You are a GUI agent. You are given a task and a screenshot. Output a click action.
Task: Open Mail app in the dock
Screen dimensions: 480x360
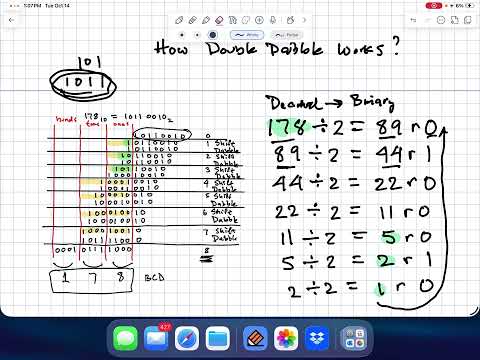pyautogui.click(x=156, y=338)
